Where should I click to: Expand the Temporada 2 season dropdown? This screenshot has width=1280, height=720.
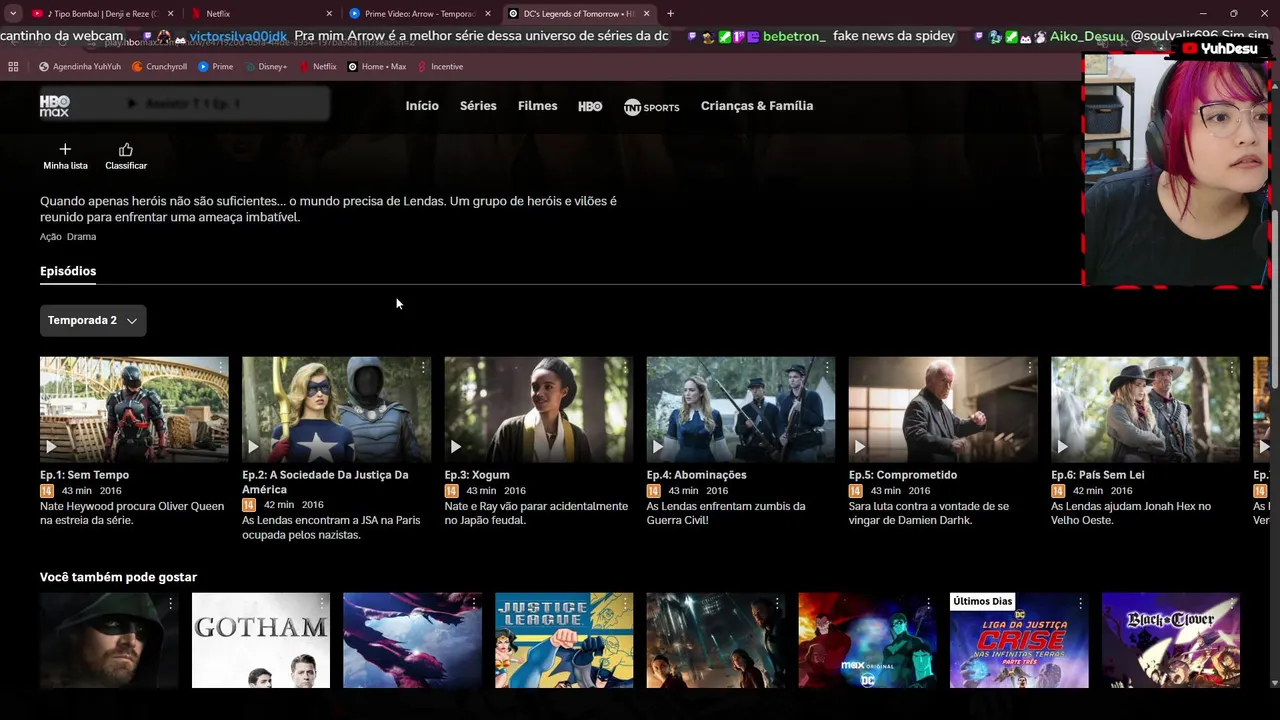click(x=93, y=320)
